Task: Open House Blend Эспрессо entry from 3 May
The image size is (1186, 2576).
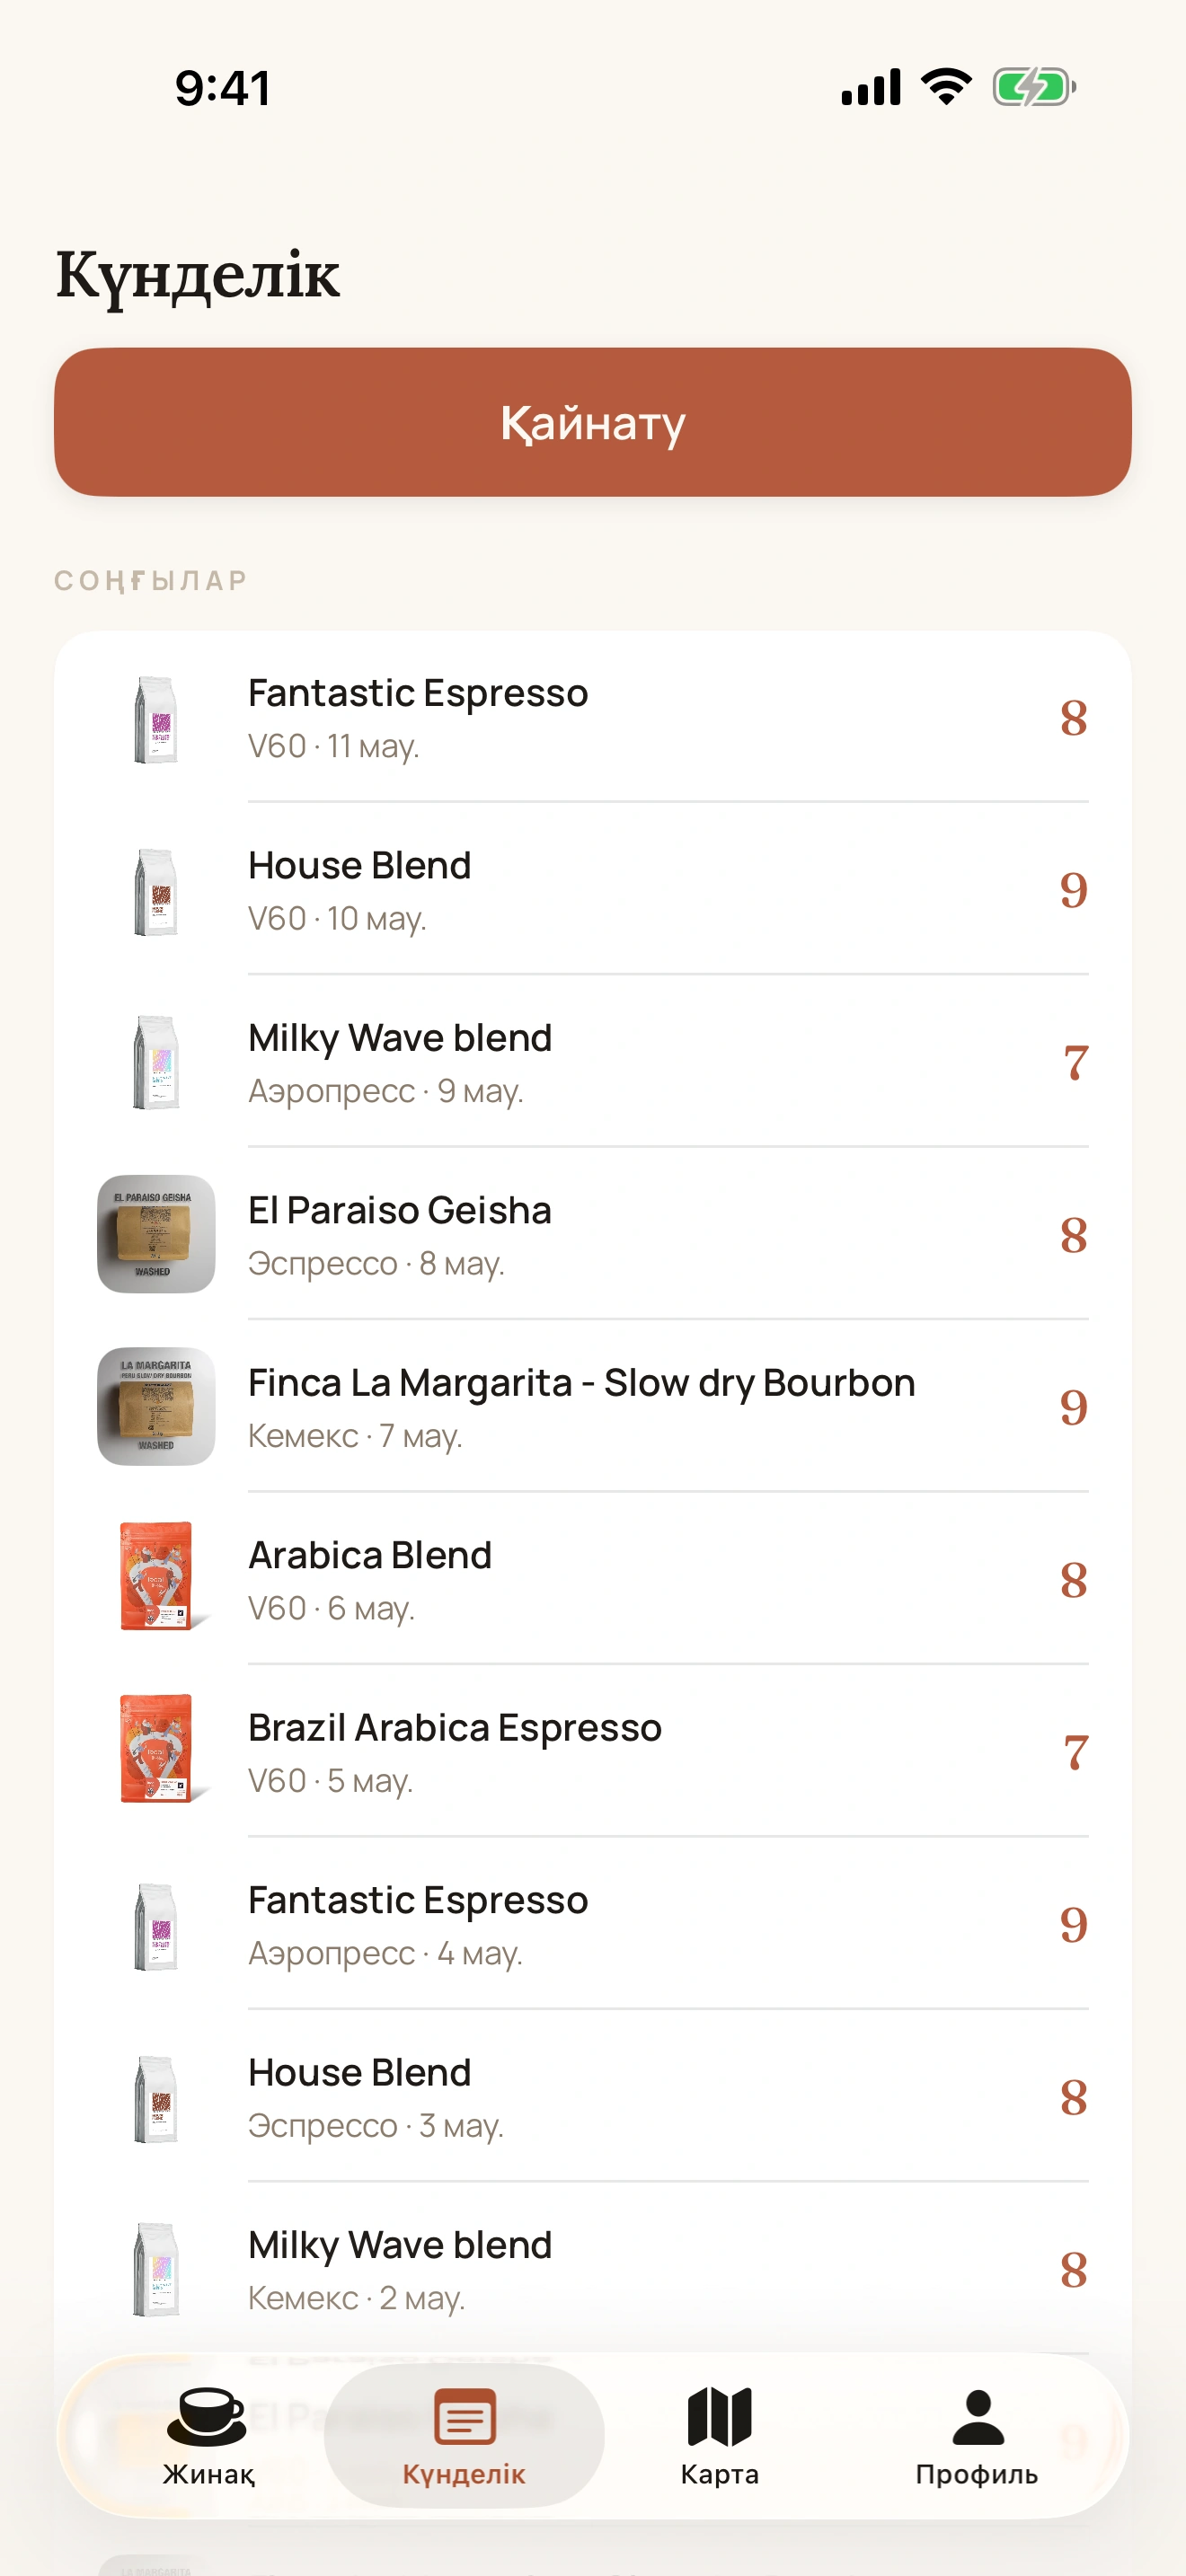Action: [x=593, y=2097]
